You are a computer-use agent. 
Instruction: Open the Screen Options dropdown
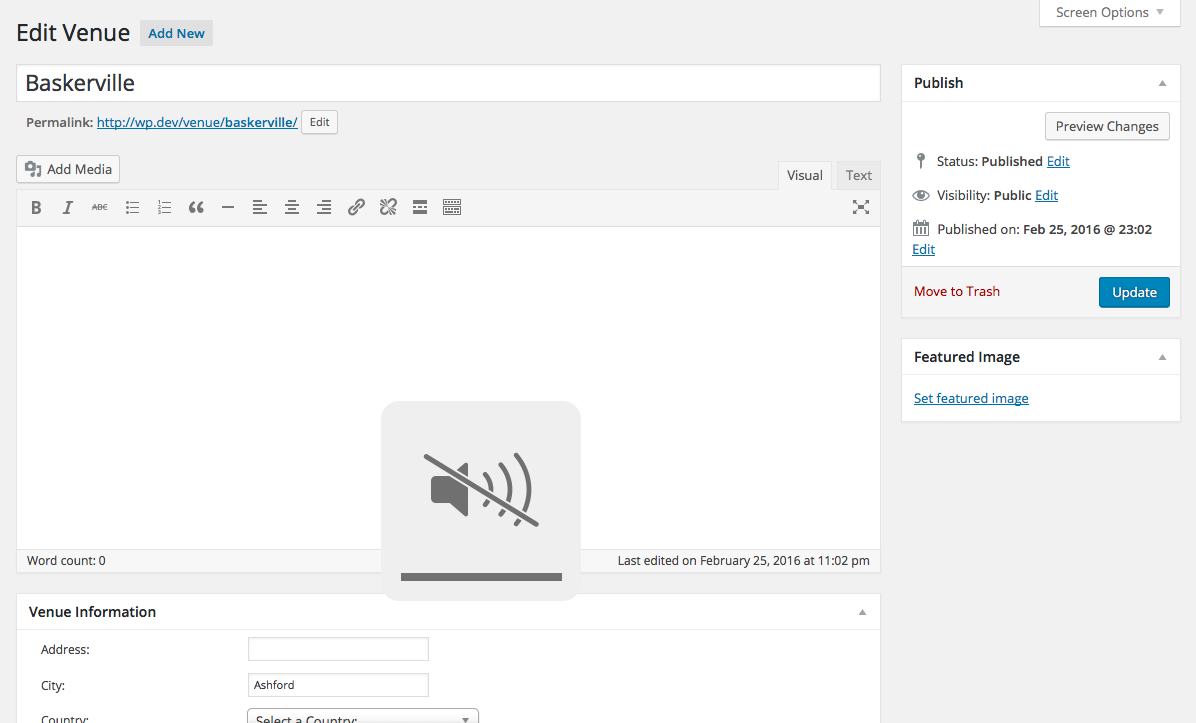1110,13
